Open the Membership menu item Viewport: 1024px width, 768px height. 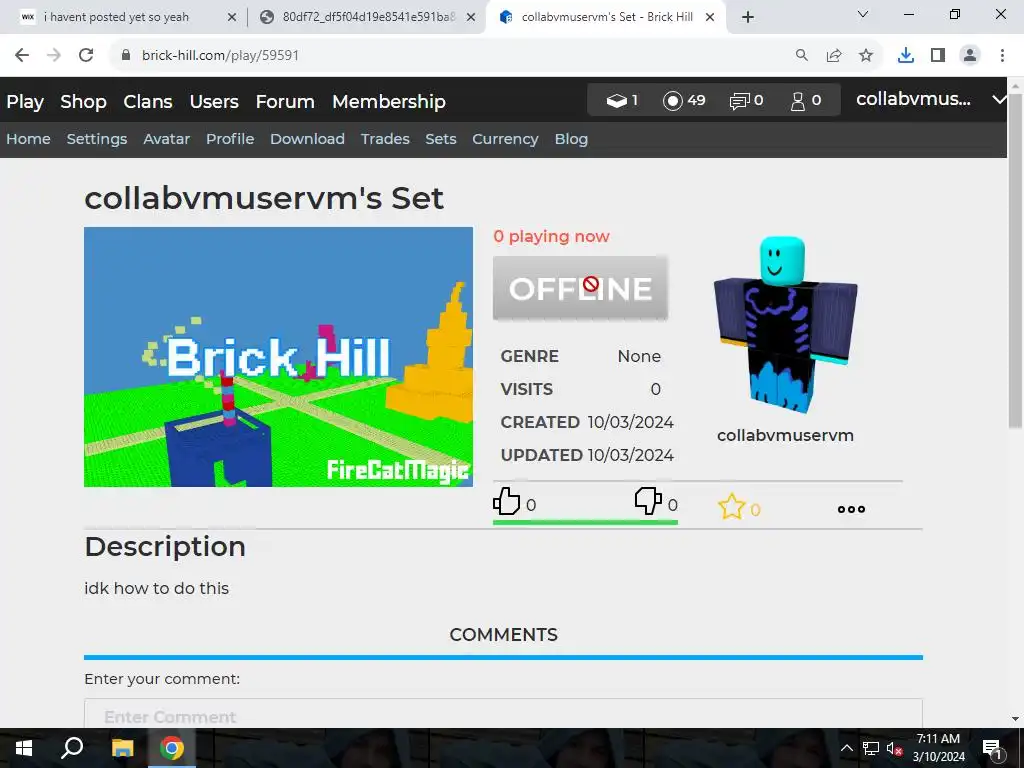coord(389,102)
